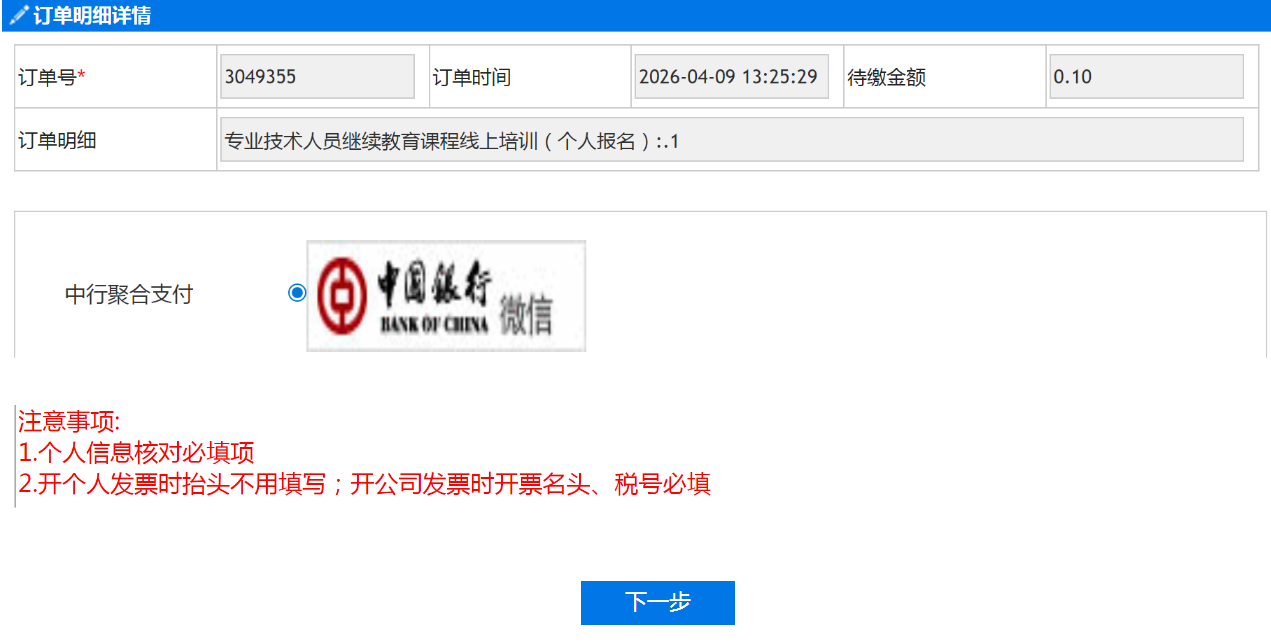Click note 2 about 开个人发票时抬头不用填写

tap(365, 485)
